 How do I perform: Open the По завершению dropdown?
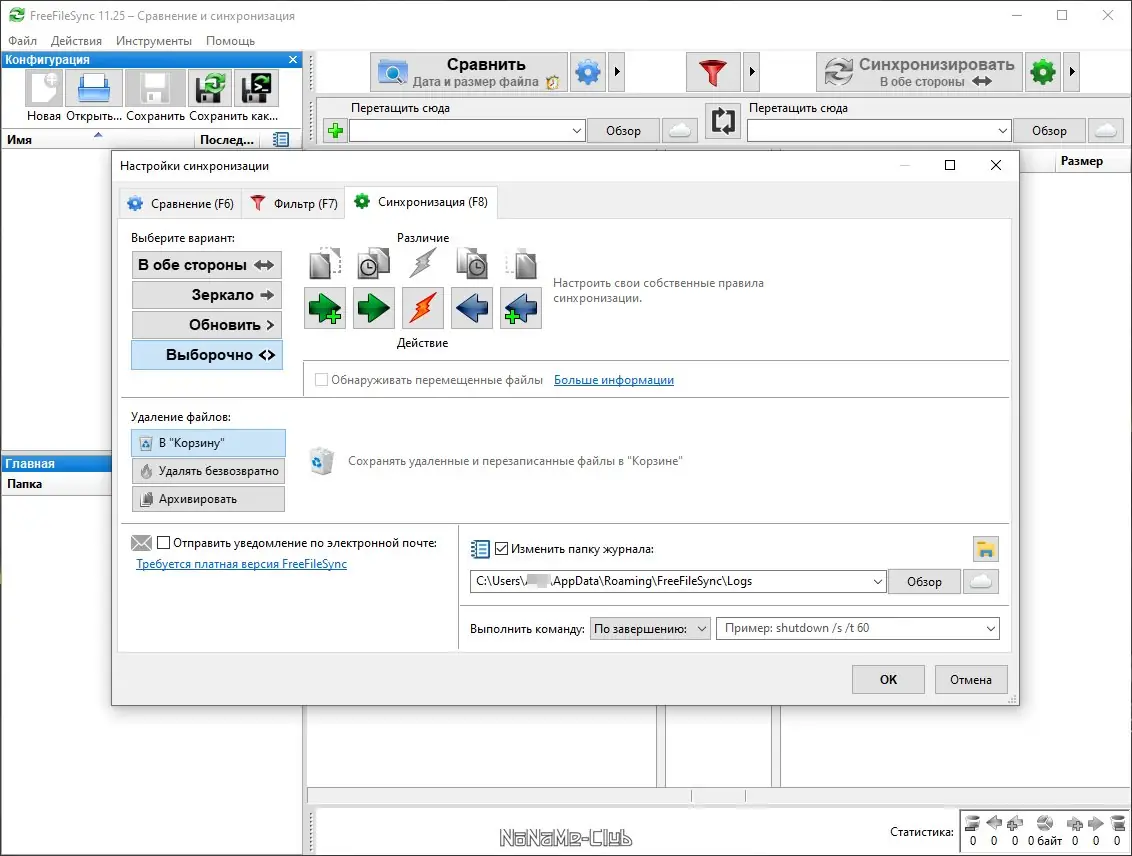pyautogui.click(x=650, y=629)
